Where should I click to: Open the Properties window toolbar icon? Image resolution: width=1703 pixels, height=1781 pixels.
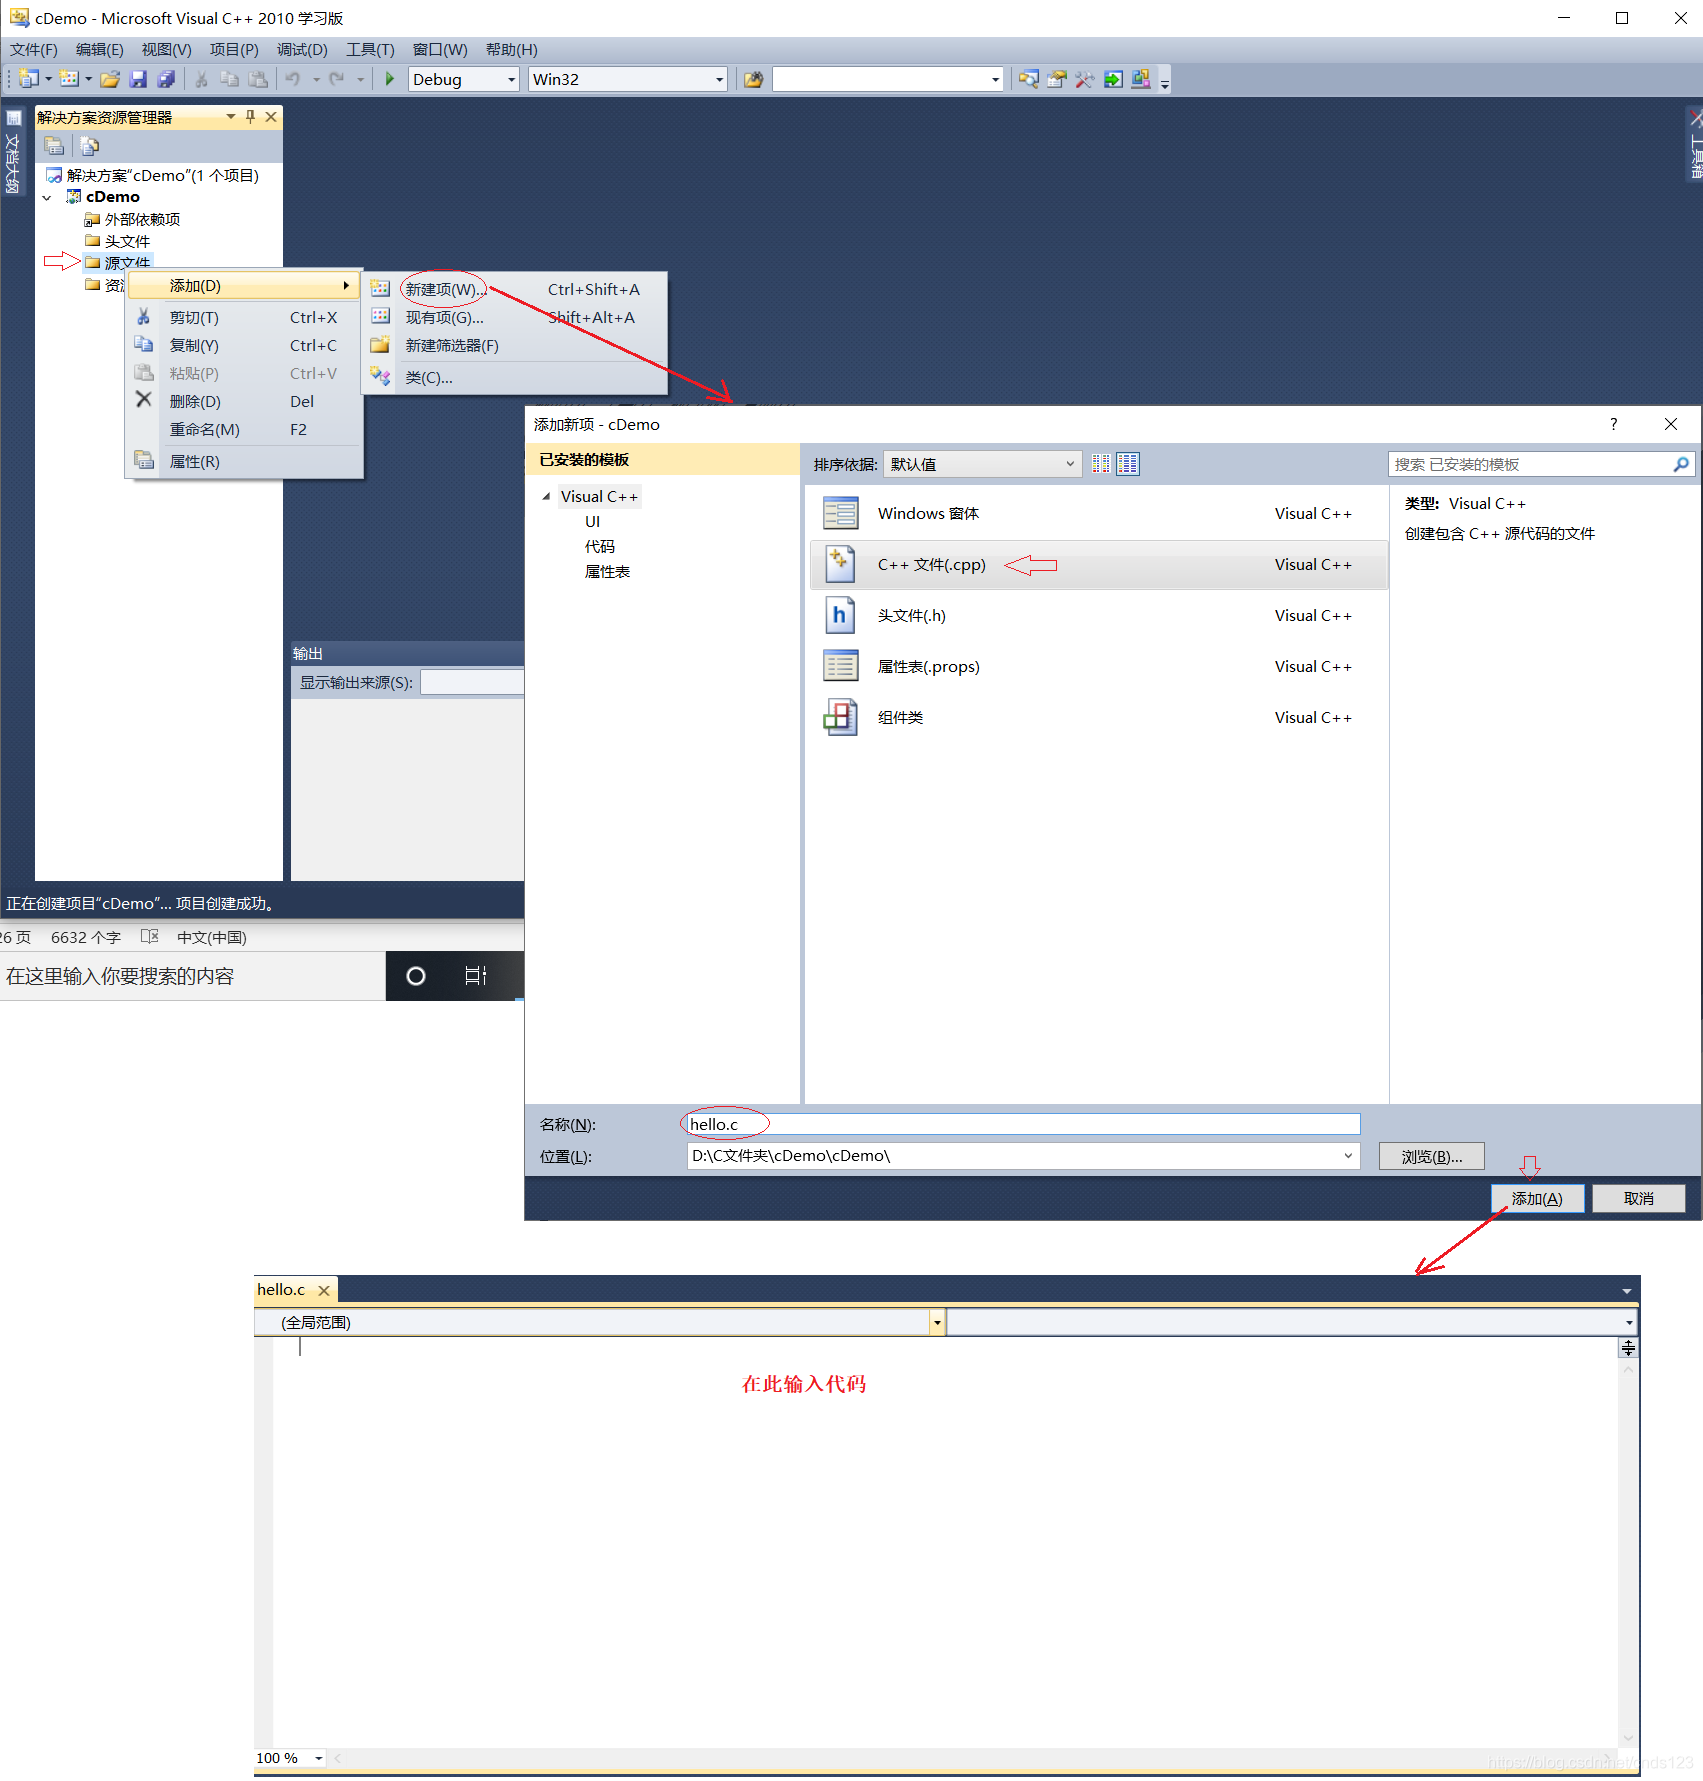point(1056,79)
